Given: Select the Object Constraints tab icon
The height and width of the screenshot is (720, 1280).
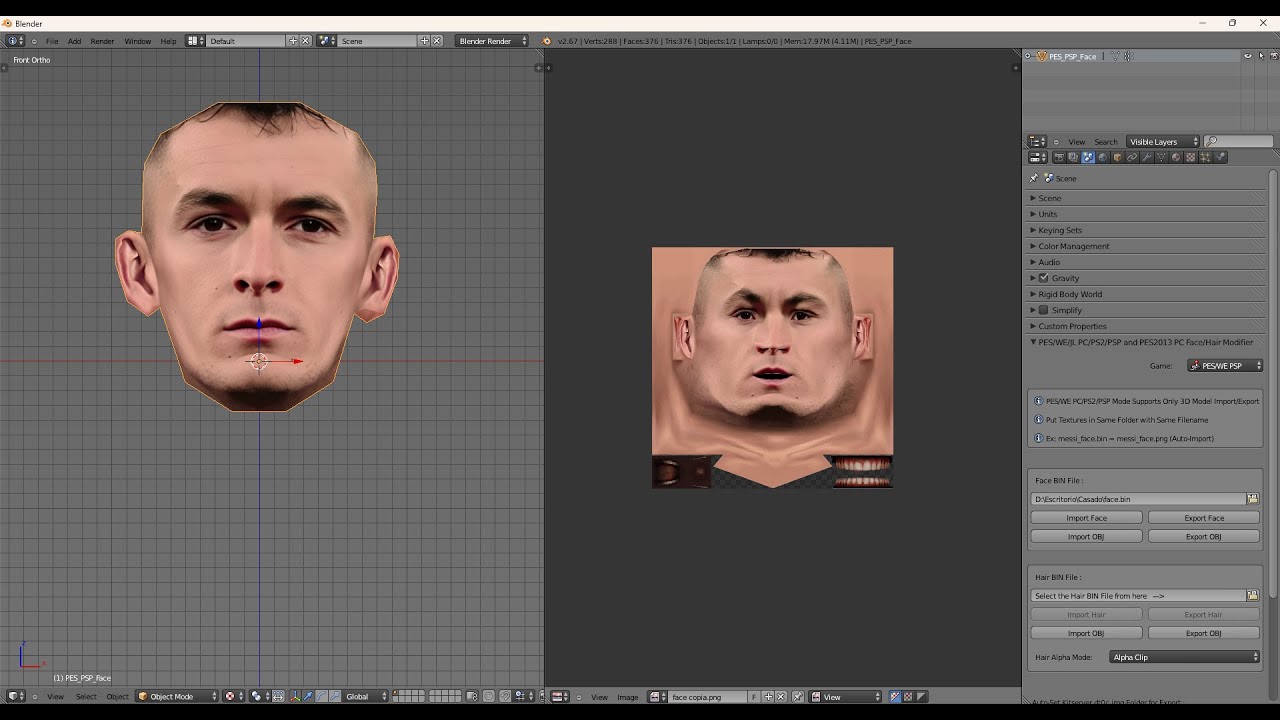Looking at the screenshot, I should [x=1132, y=157].
